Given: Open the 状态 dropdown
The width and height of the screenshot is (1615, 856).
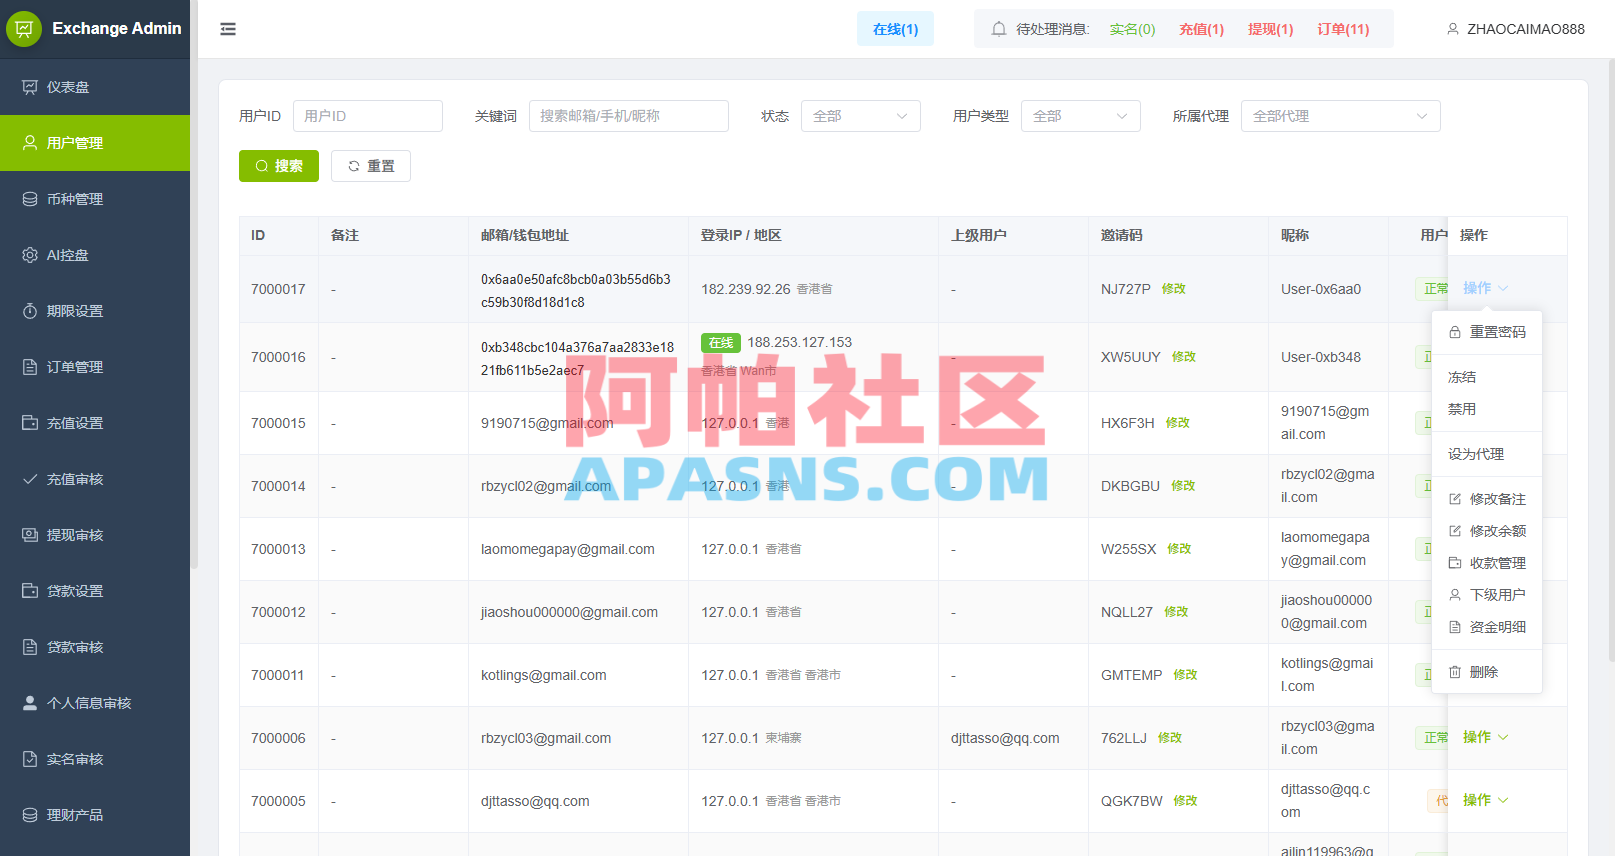Looking at the screenshot, I should [x=861, y=116].
